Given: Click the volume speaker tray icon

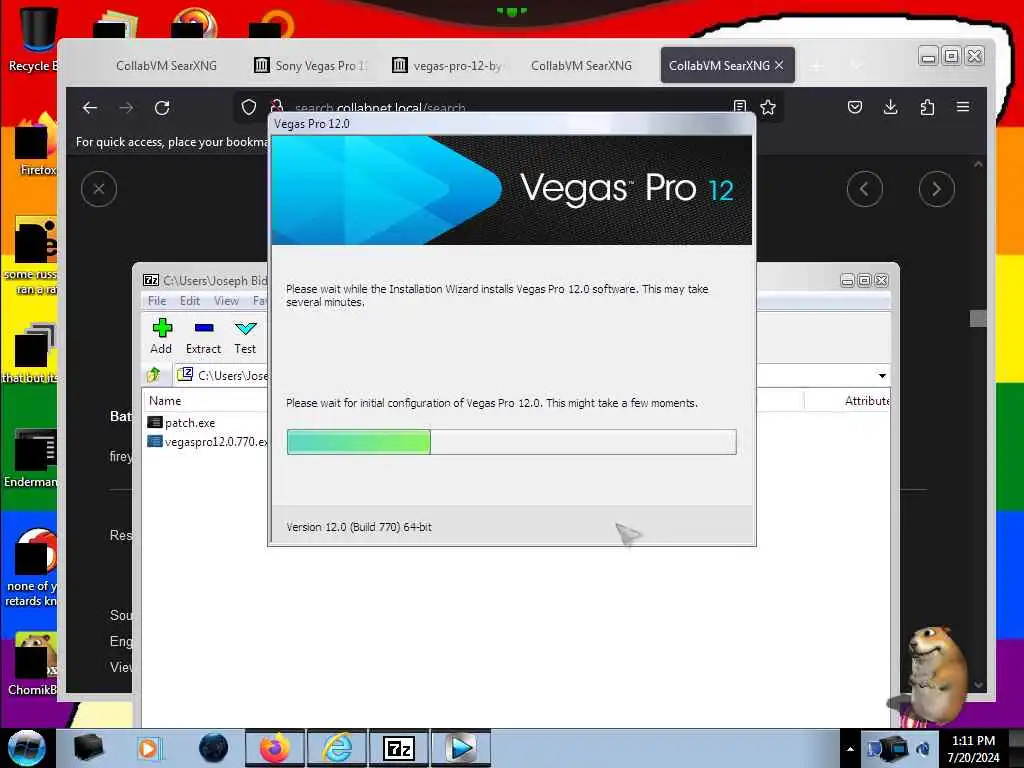Looking at the screenshot, I should (923, 748).
